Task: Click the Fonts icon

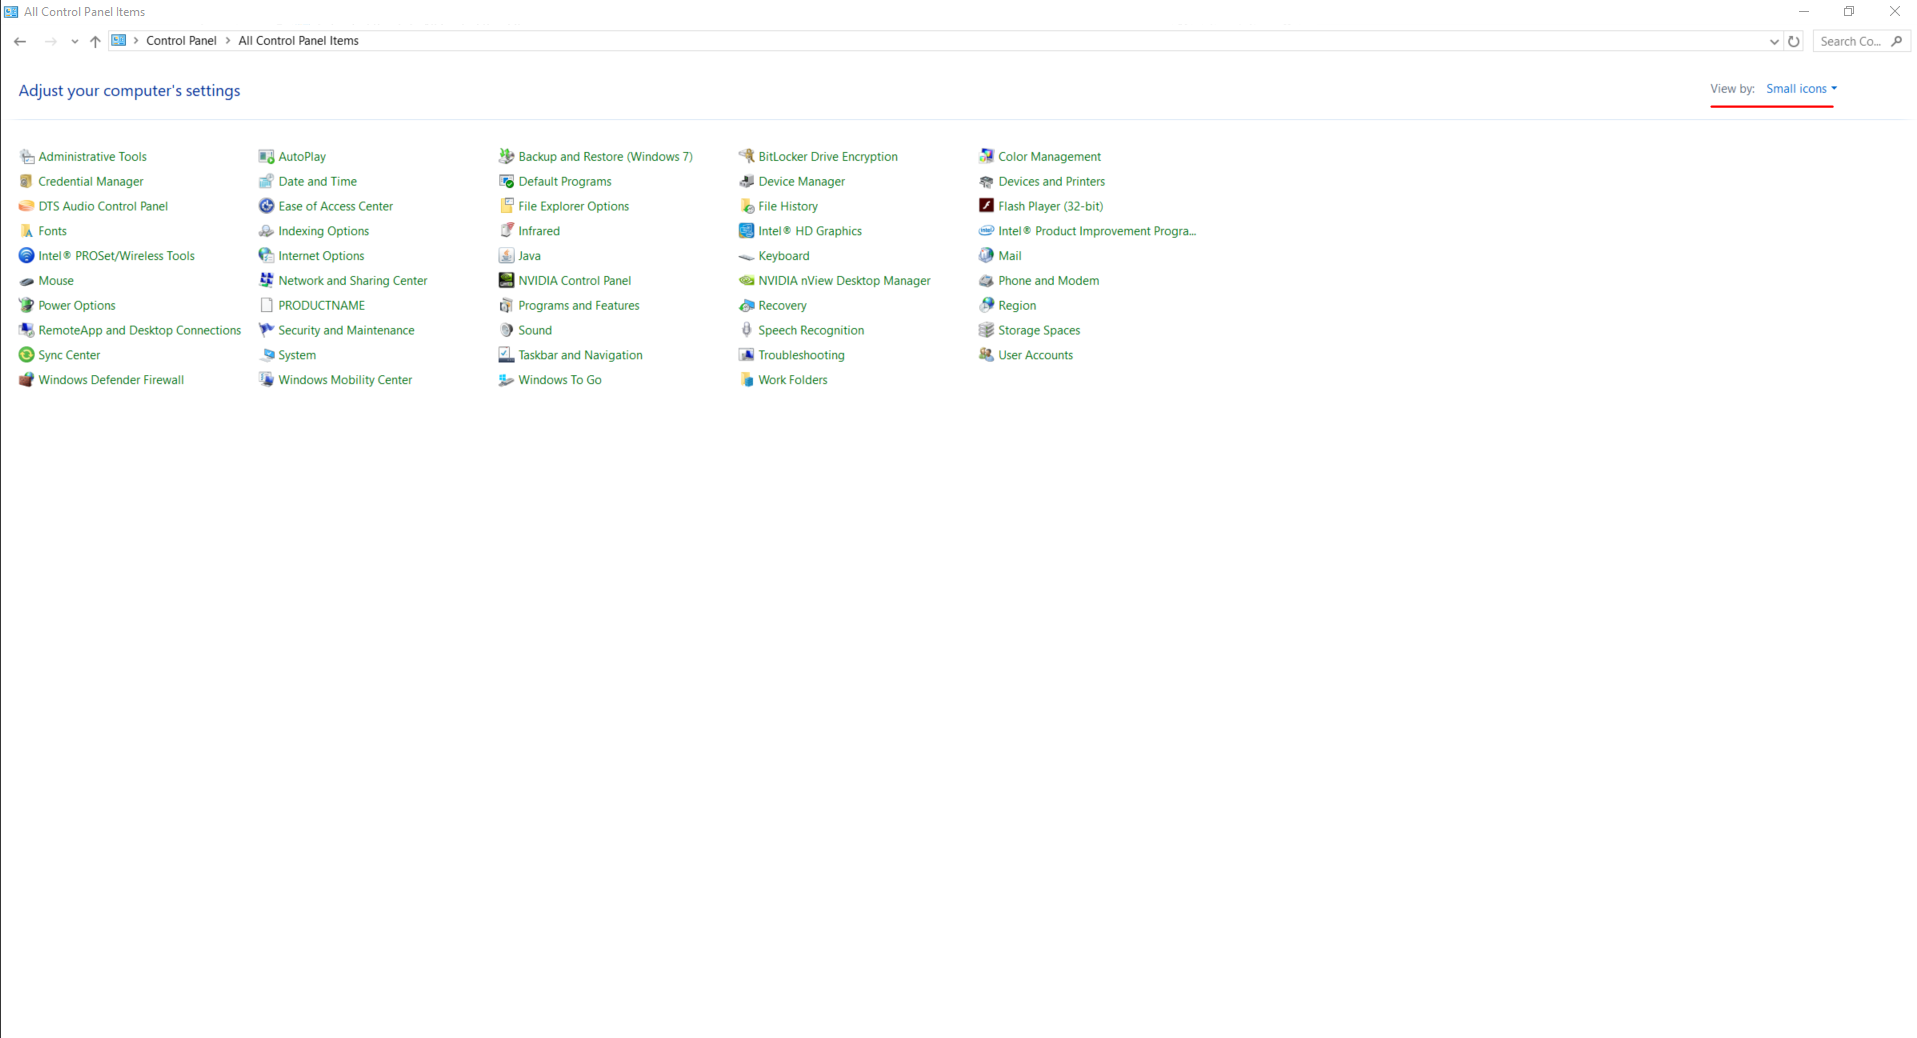Action: pos(27,231)
